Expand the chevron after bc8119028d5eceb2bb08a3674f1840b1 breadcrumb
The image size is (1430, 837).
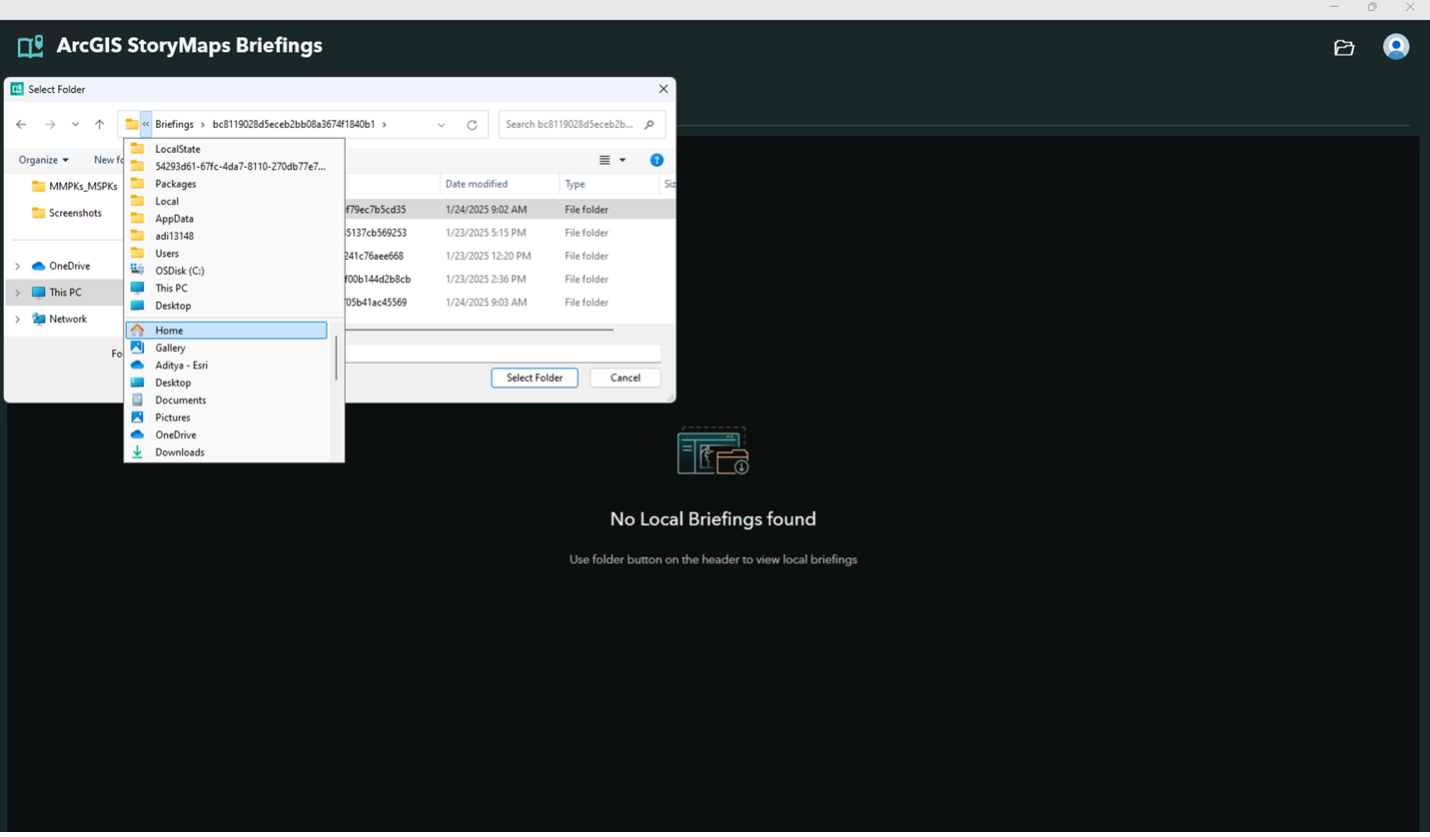click(x=384, y=125)
